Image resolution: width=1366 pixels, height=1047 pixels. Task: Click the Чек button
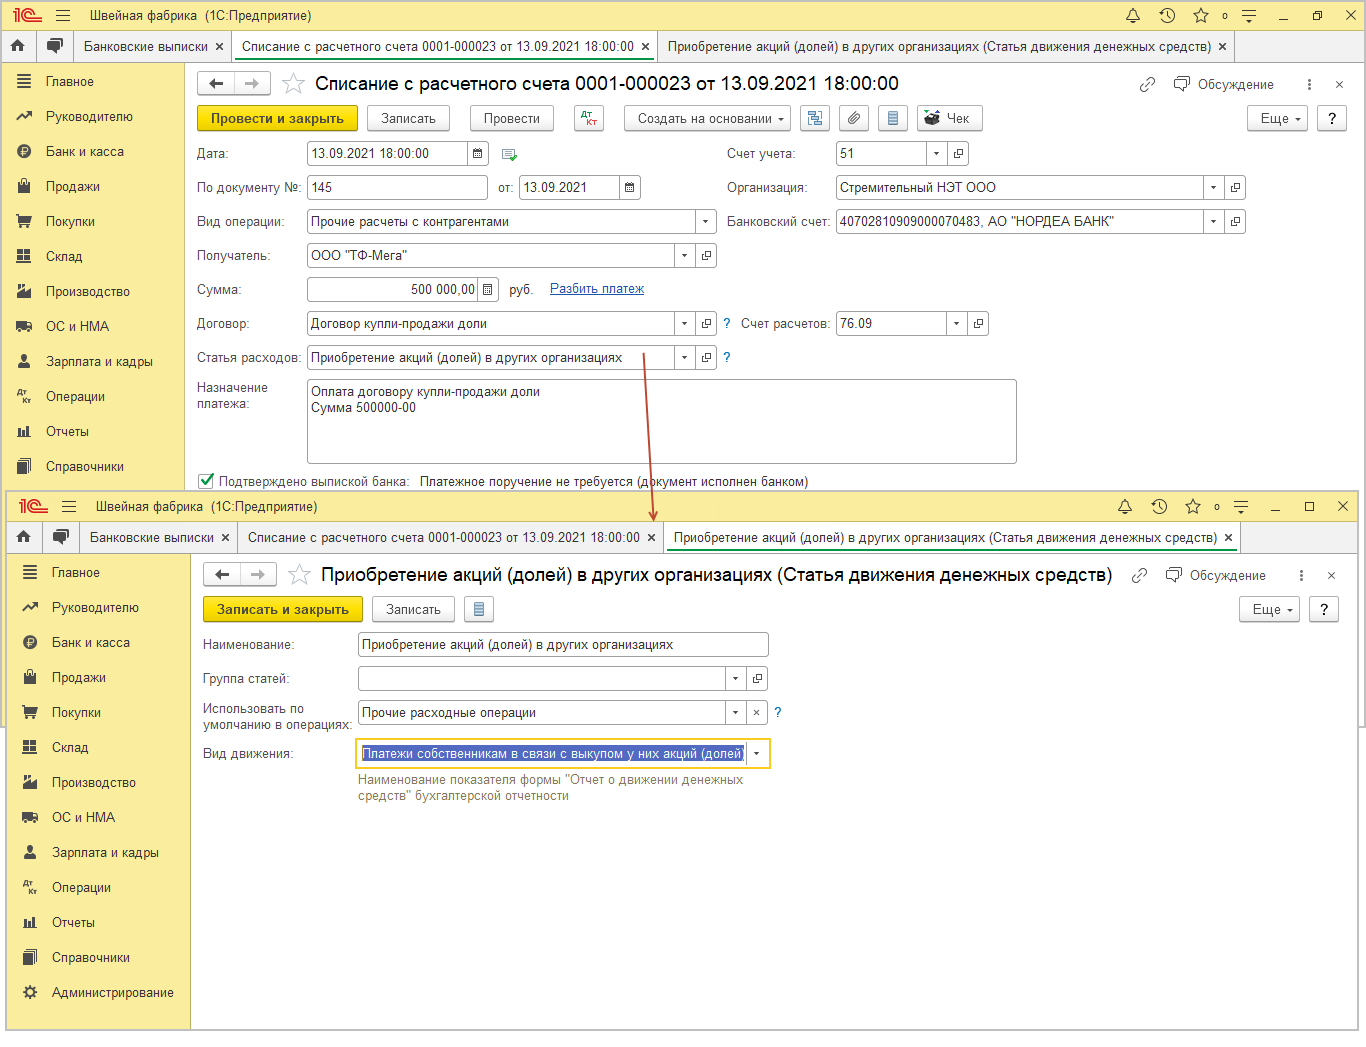950,119
